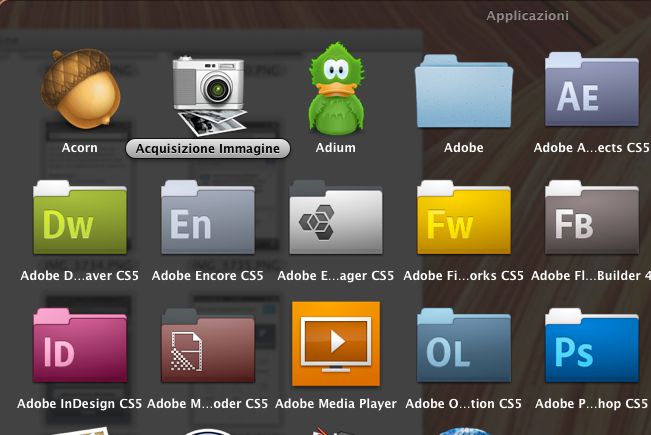Open the plain blue Adobe folder

pyautogui.click(x=464, y=91)
